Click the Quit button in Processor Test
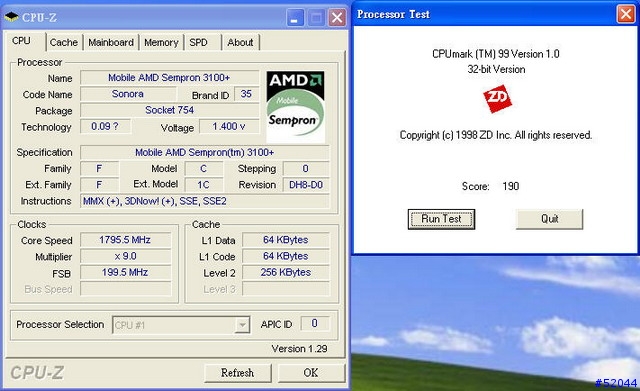The image size is (640, 391). point(549,219)
